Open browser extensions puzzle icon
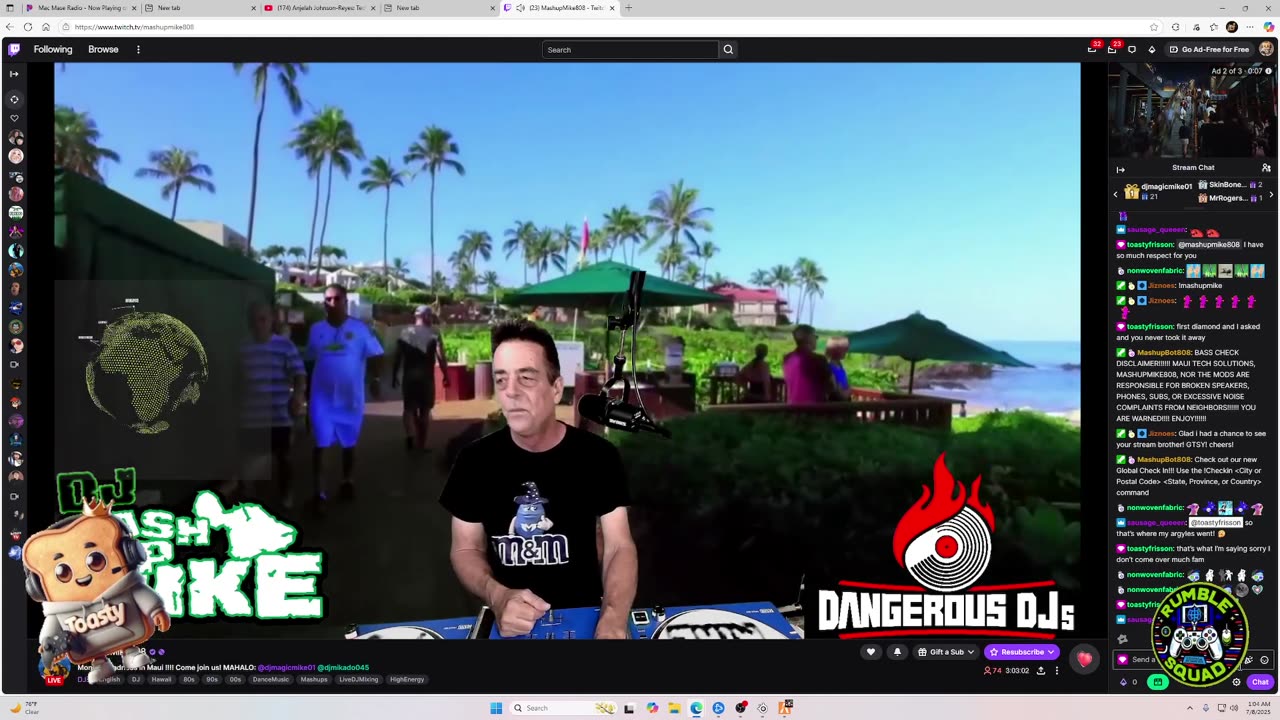 click(1176, 27)
